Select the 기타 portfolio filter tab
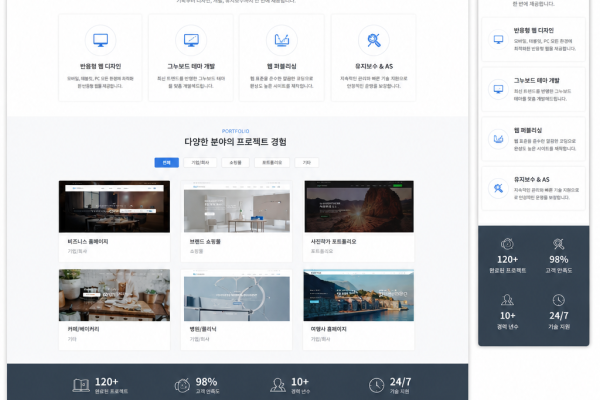Screen dimensions: 600x400 (307, 162)
